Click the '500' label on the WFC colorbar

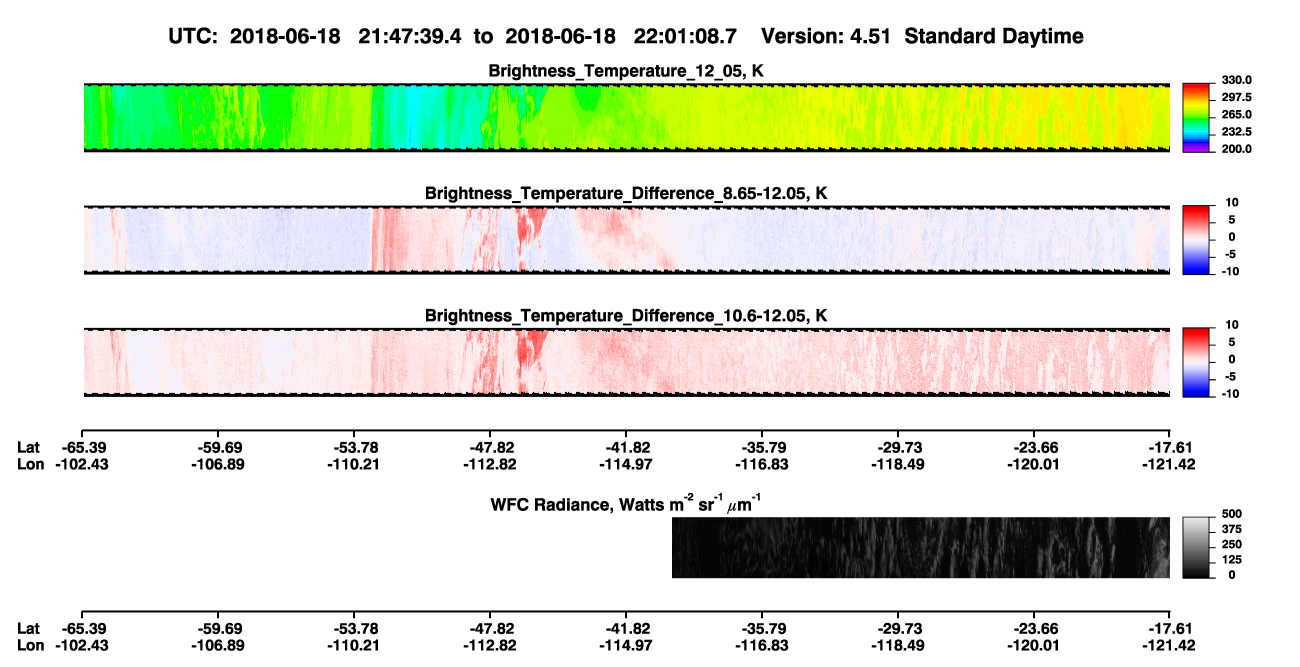(x=1234, y=514)
